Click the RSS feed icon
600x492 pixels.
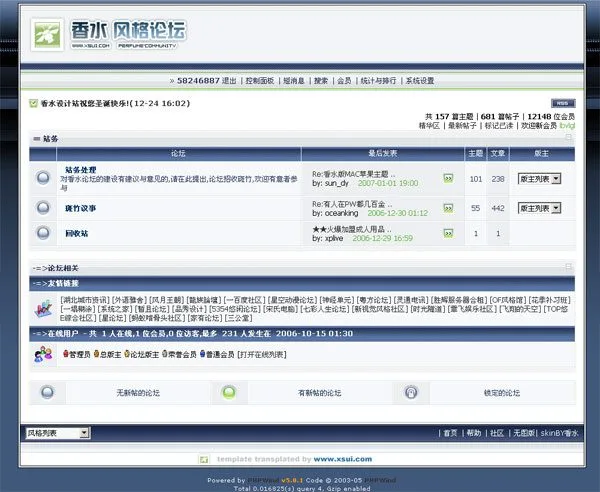563,103
